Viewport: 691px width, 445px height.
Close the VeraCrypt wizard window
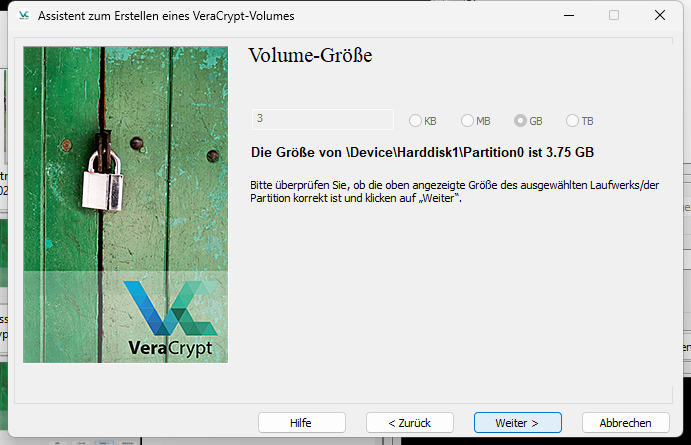tap(660, 15)
